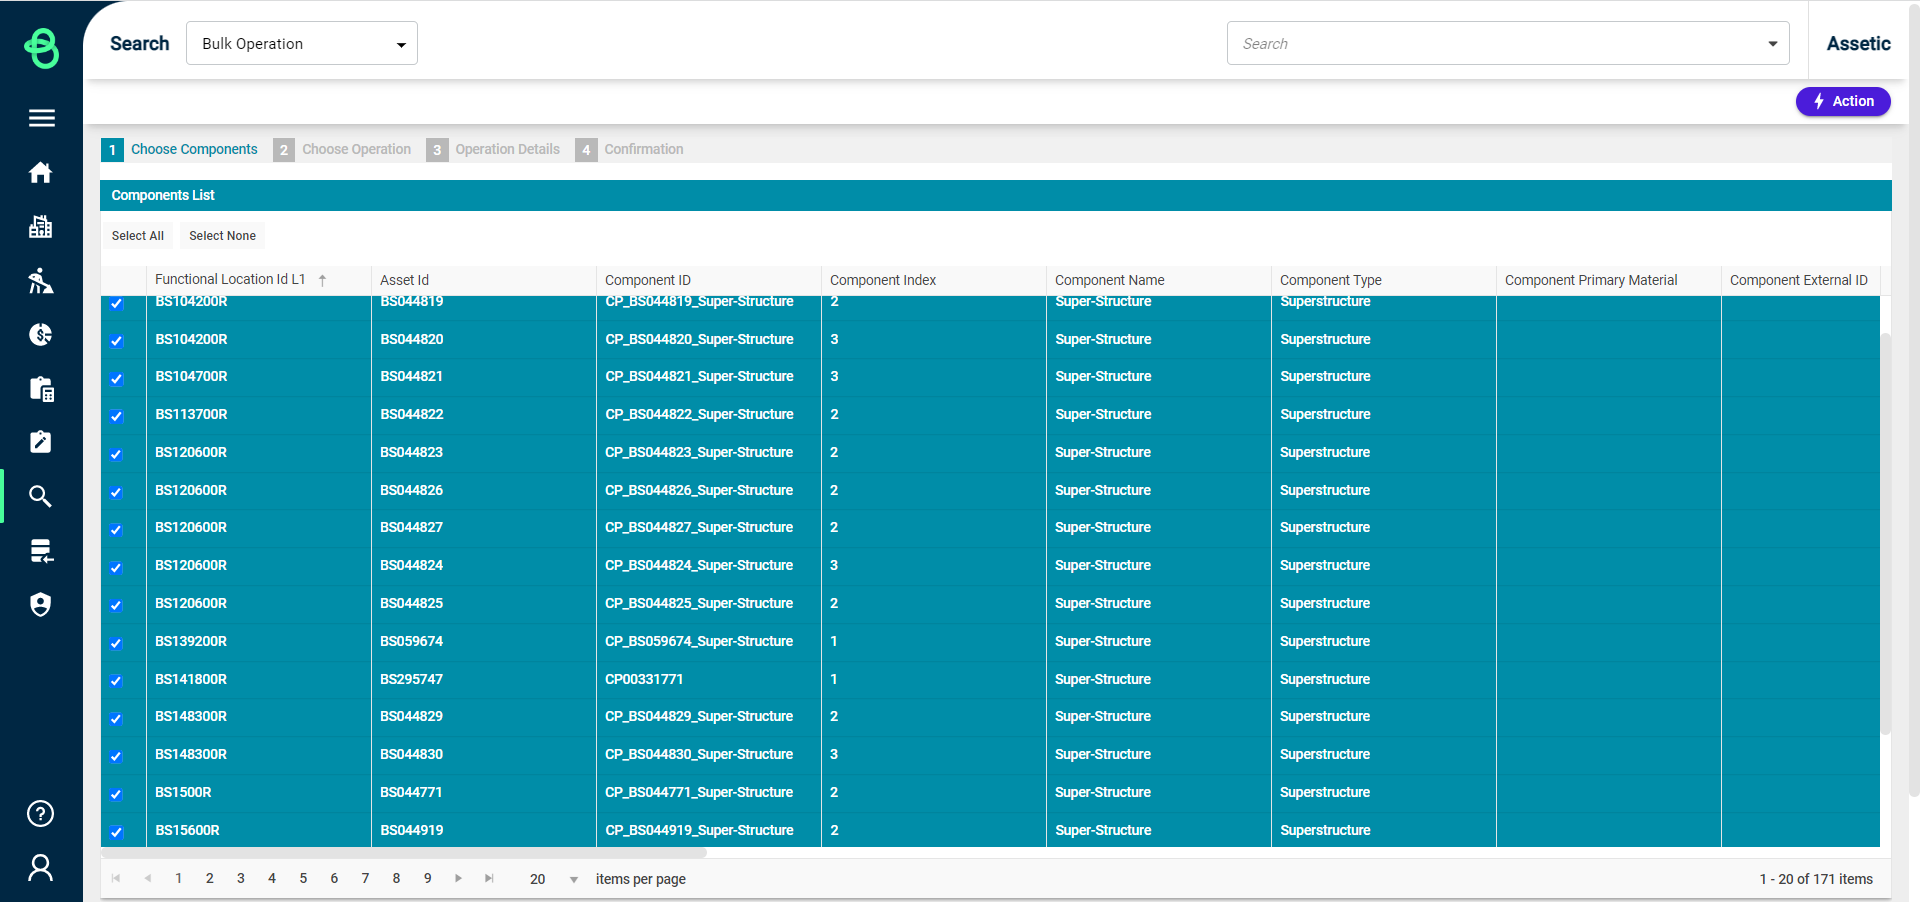
Task: Click the Action button
Action: click(1843, 101)
